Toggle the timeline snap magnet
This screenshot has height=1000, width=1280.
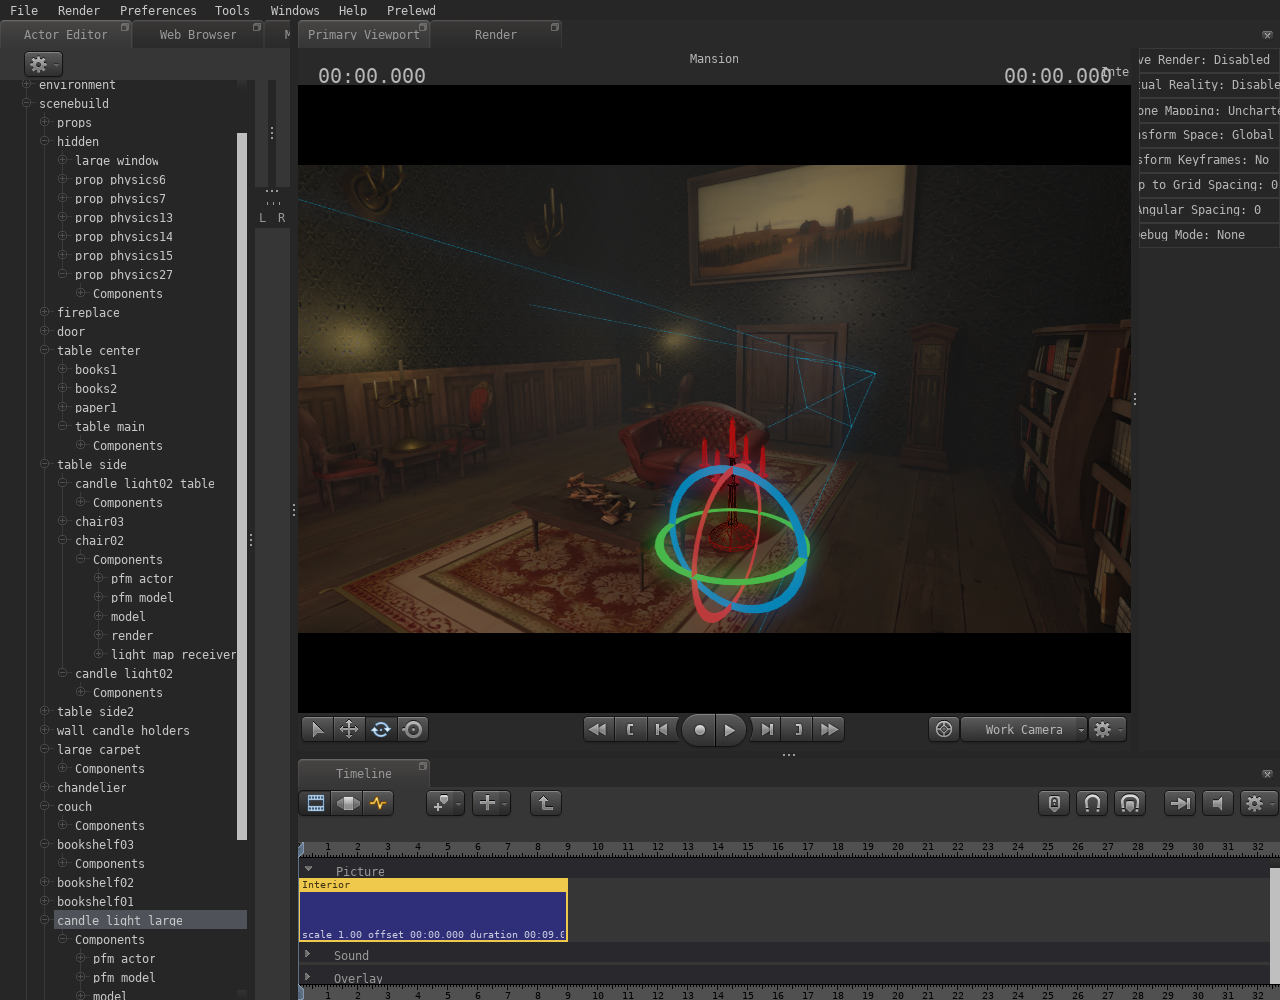coord(1092,803)
